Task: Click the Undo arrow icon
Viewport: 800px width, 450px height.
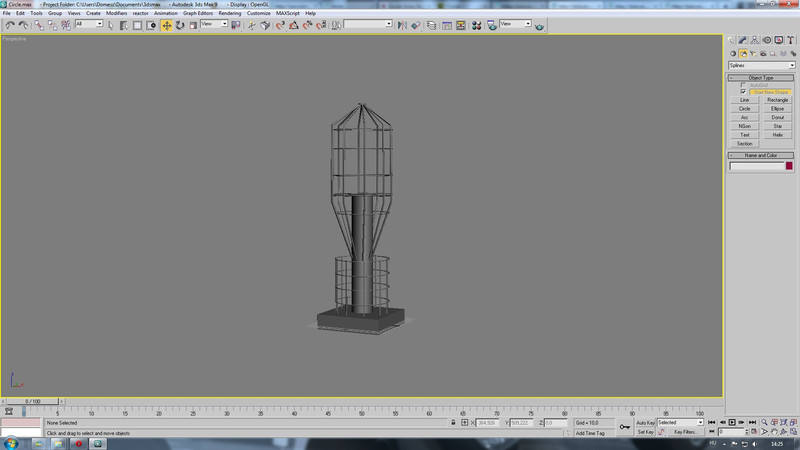Action: [10, 24]
